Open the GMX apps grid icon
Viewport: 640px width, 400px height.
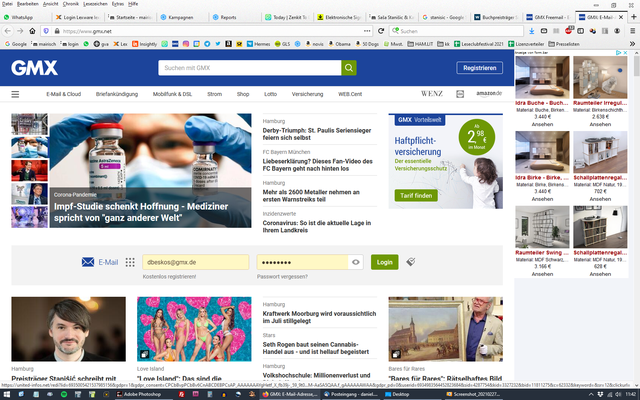pyautogui.click(x=130, y=262)
